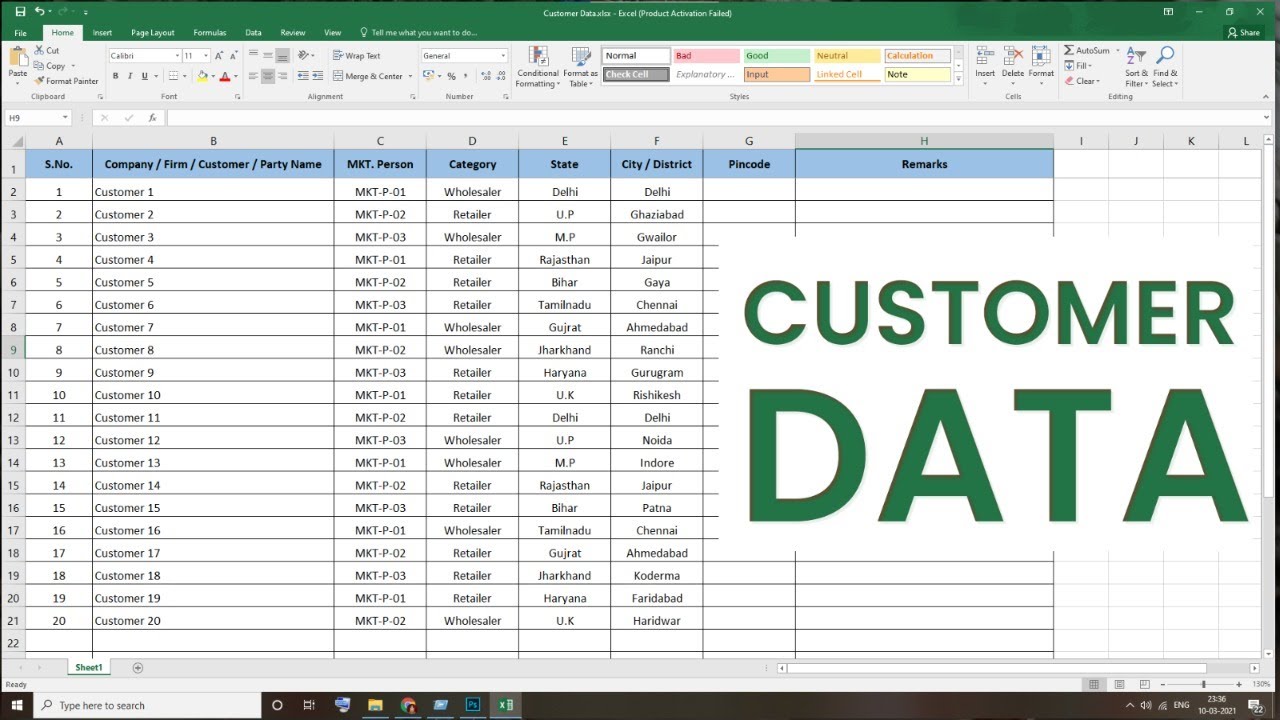This screenshot has width=1280, height=720.
Task: Open the Sort & Filter menu
Action: [1136, 67]
